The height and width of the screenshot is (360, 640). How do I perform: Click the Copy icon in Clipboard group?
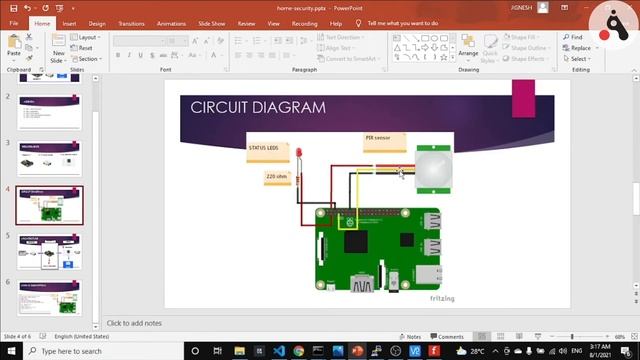point(29,48)
